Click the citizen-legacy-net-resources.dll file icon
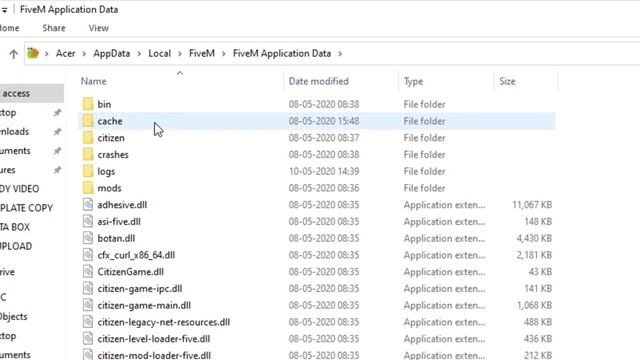This screenshot has height=360, width=640. 88,322
